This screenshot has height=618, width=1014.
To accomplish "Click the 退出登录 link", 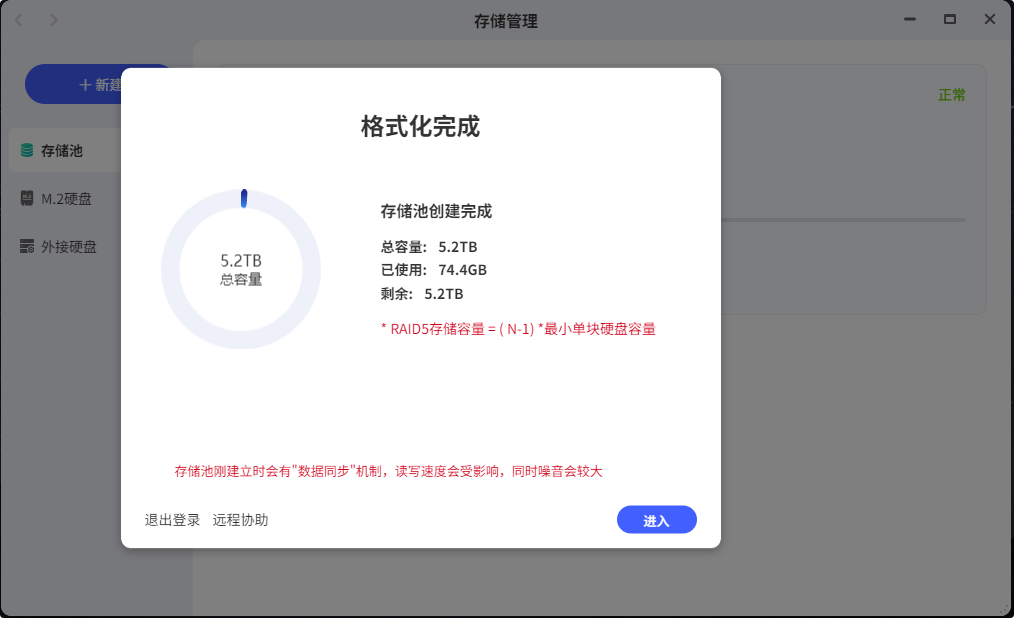I will click(172, 520).
